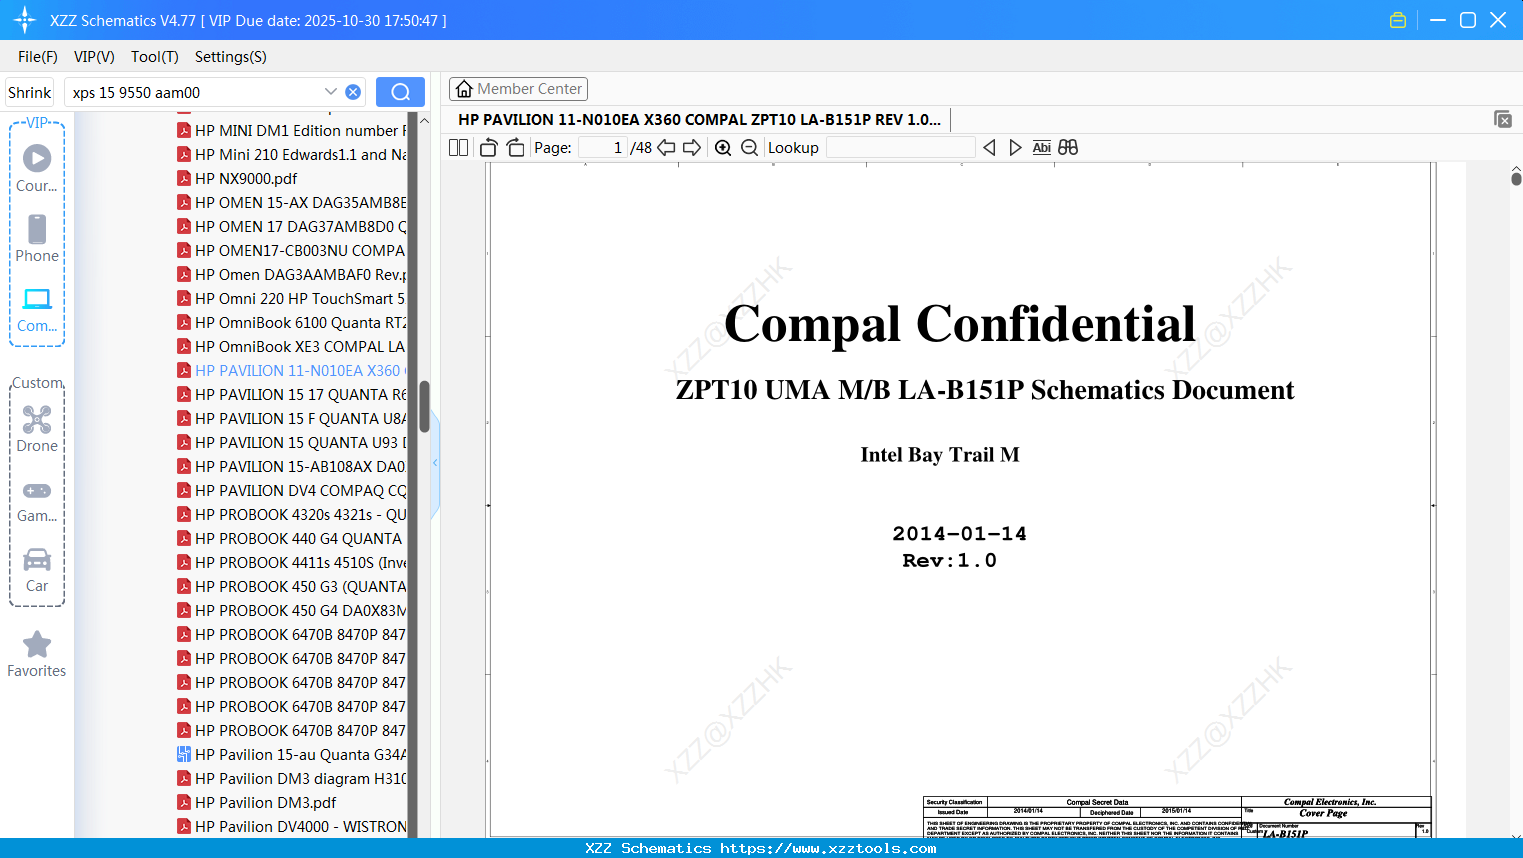1523x858 pixels.
Task: Close the document tab panel icon
Action: pos(1503,119)
